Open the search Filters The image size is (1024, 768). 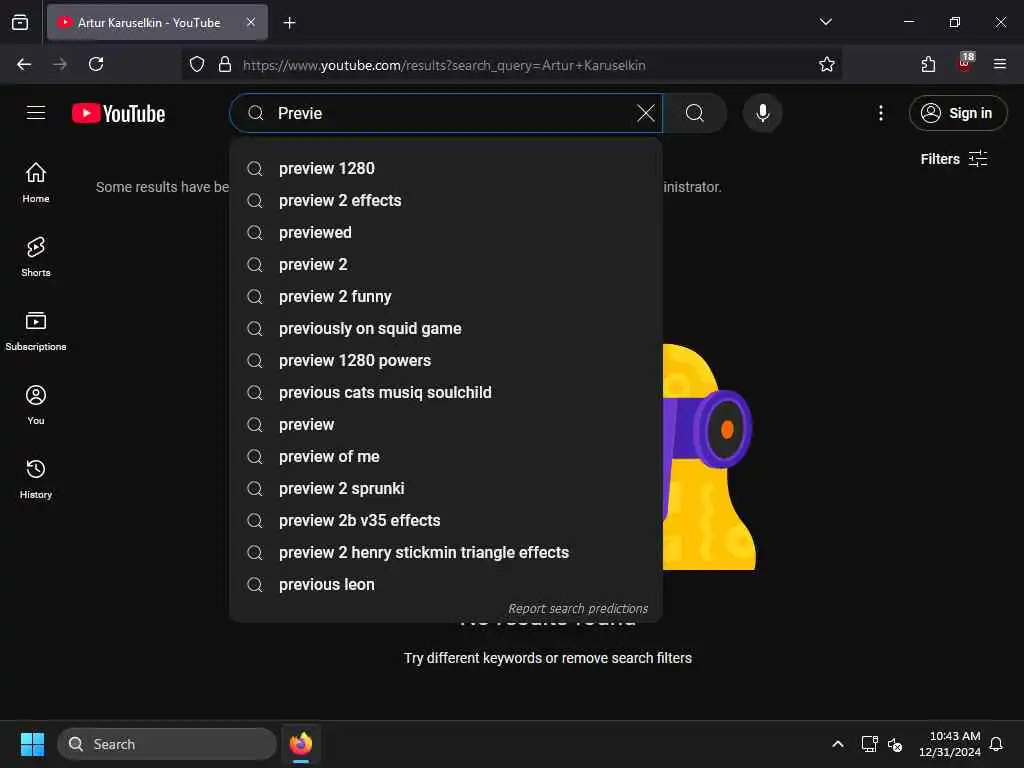(x=953, y=159)
